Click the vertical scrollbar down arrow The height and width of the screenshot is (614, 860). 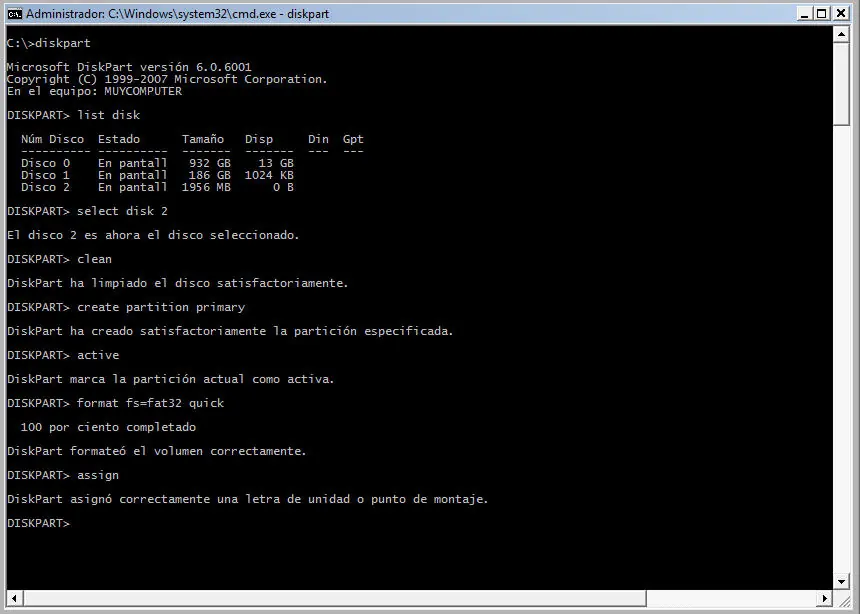tap(841, 581)
